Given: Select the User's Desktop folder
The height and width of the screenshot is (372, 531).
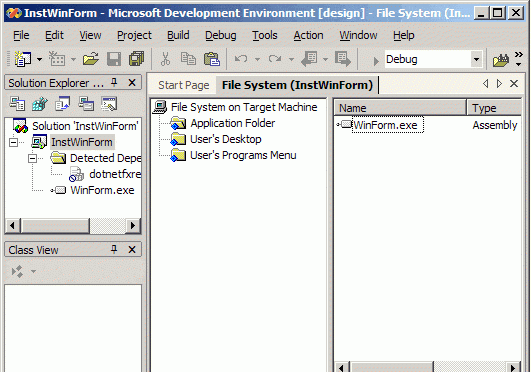Looking at the screenshot, I should click(226, 139).
